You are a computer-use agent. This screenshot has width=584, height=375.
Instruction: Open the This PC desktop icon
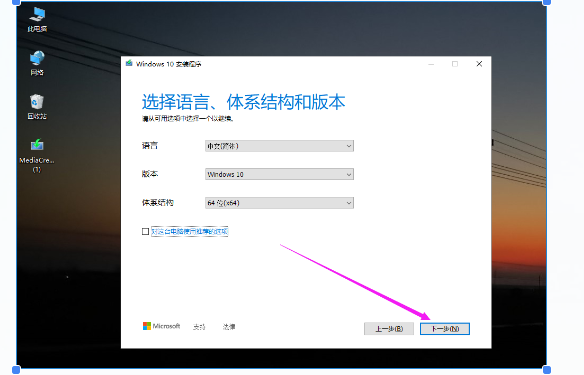pyautogui.click(x=37, y=19)
